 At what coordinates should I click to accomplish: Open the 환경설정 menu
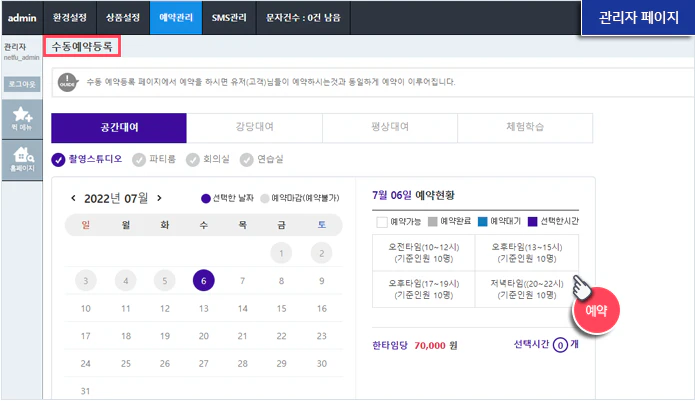click(x=70, y=18)
